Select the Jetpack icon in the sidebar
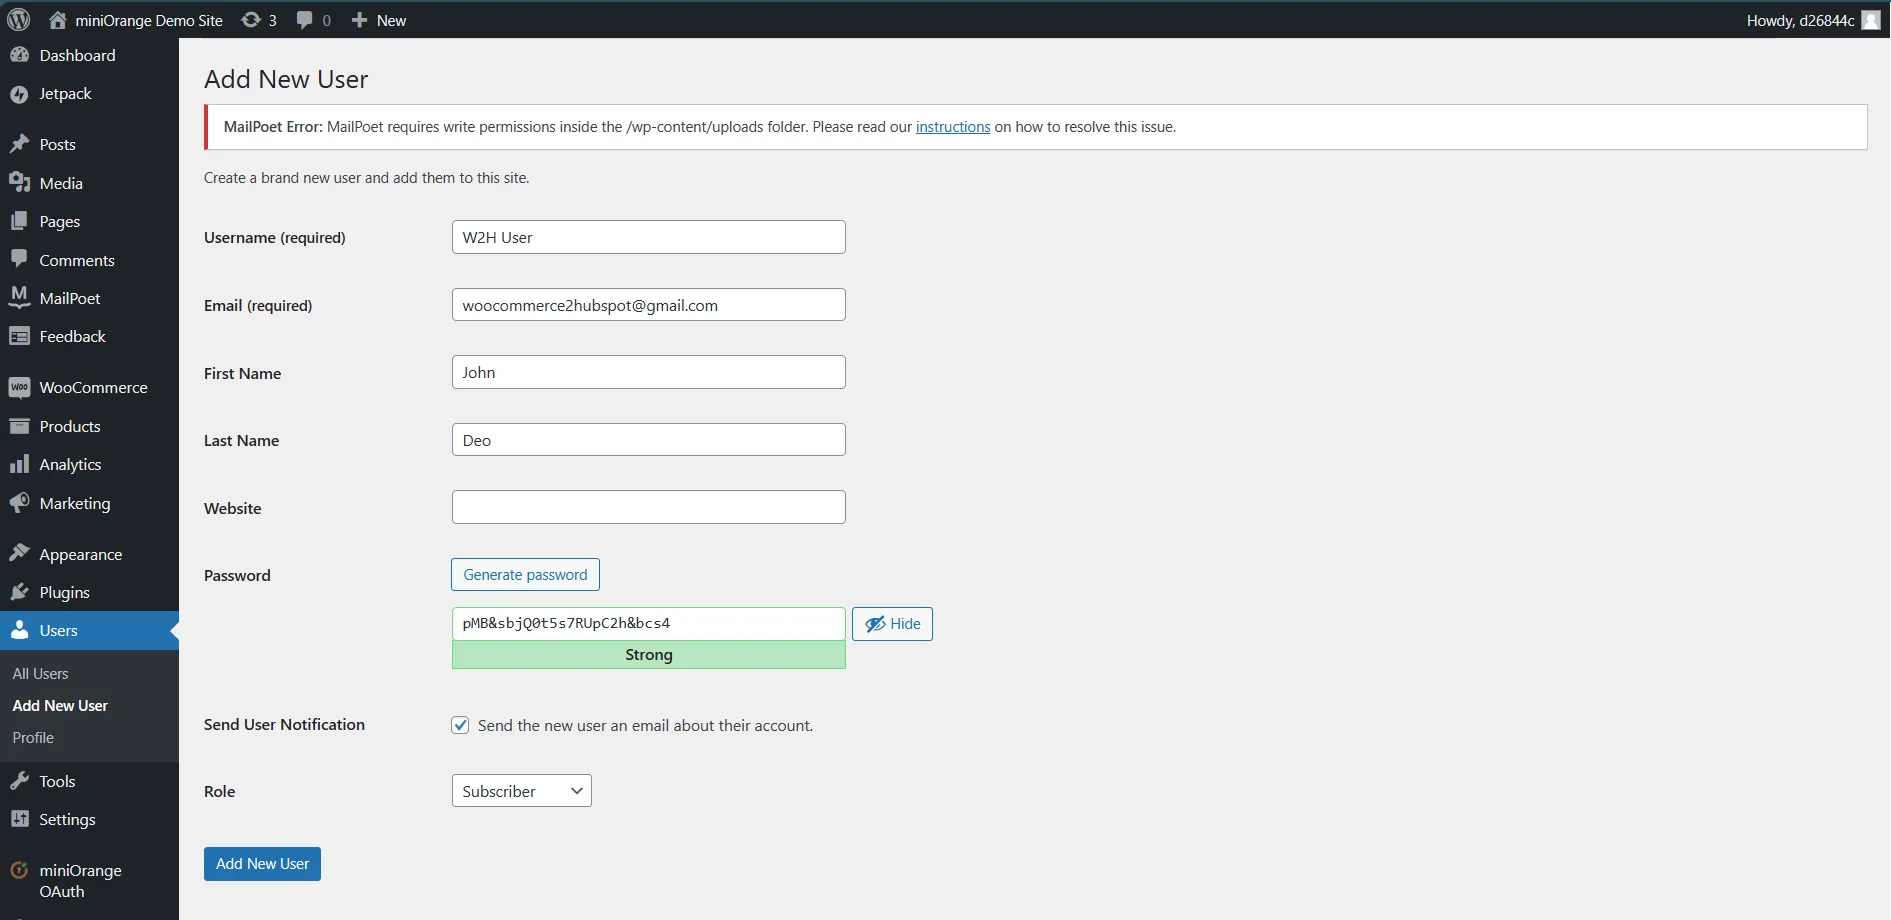Viewport: 1891px width, 920px height. pyautogui.click(x=20, y=93)
